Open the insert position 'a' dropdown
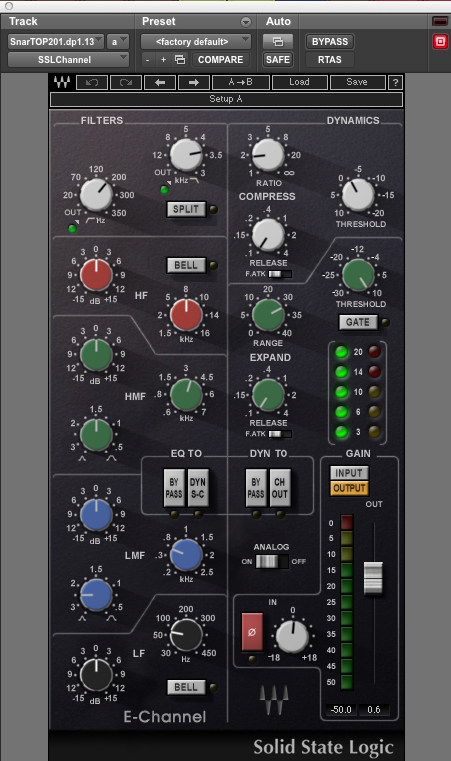451x761 pixels. tap(119, 42)
